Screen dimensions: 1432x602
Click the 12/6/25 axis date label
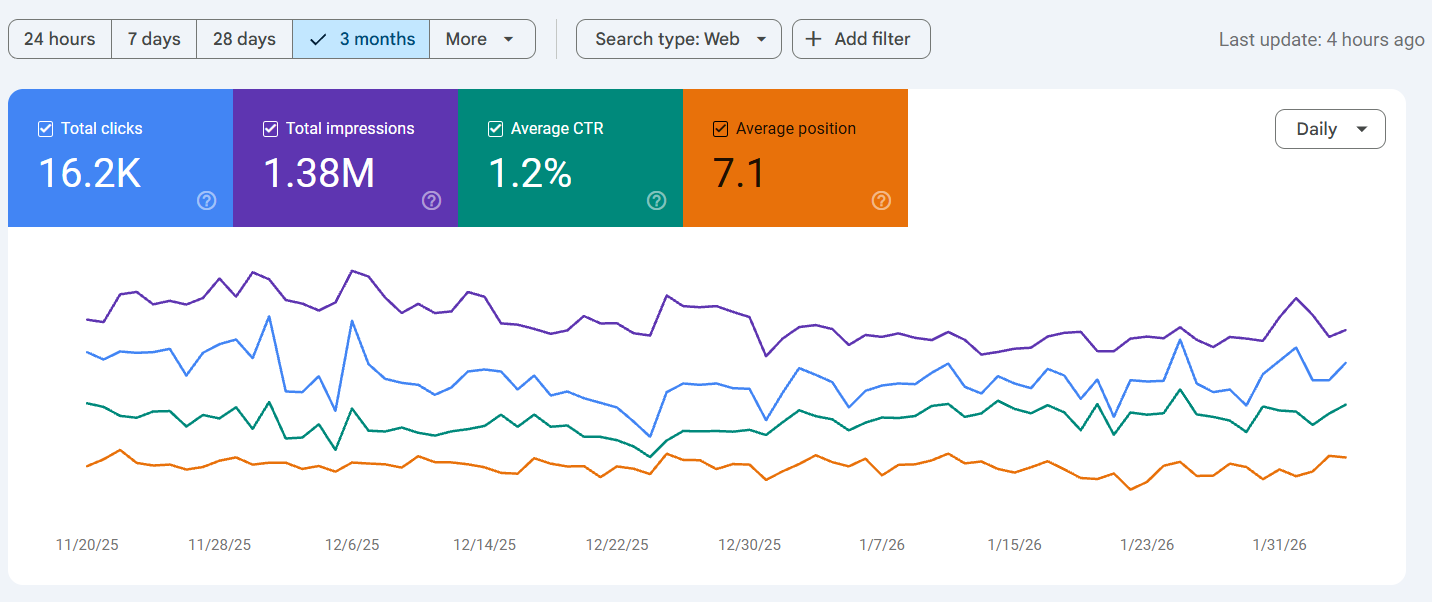(x=352, y=545)
